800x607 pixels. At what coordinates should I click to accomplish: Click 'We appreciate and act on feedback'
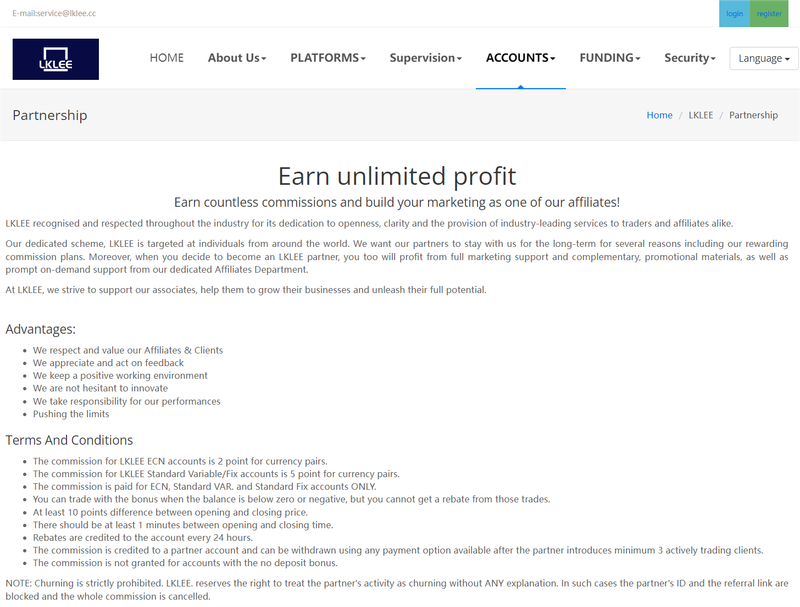click(108, 363)
